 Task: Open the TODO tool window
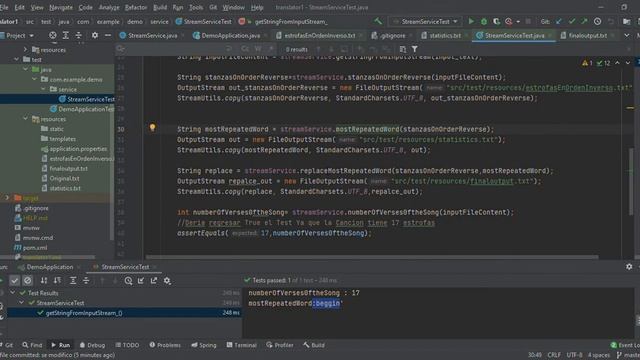click(127, 345)
